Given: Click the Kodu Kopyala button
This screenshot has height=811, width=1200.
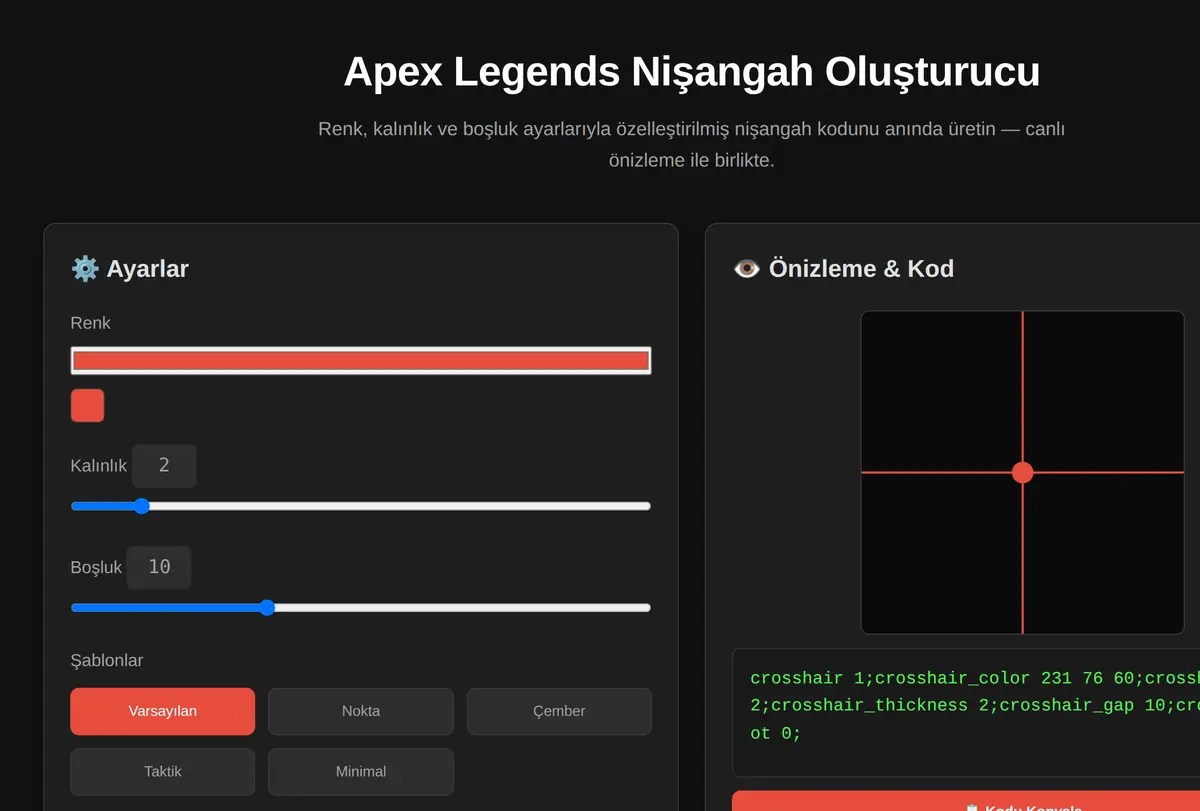Looking at the screenshot, I should [966, 801].
